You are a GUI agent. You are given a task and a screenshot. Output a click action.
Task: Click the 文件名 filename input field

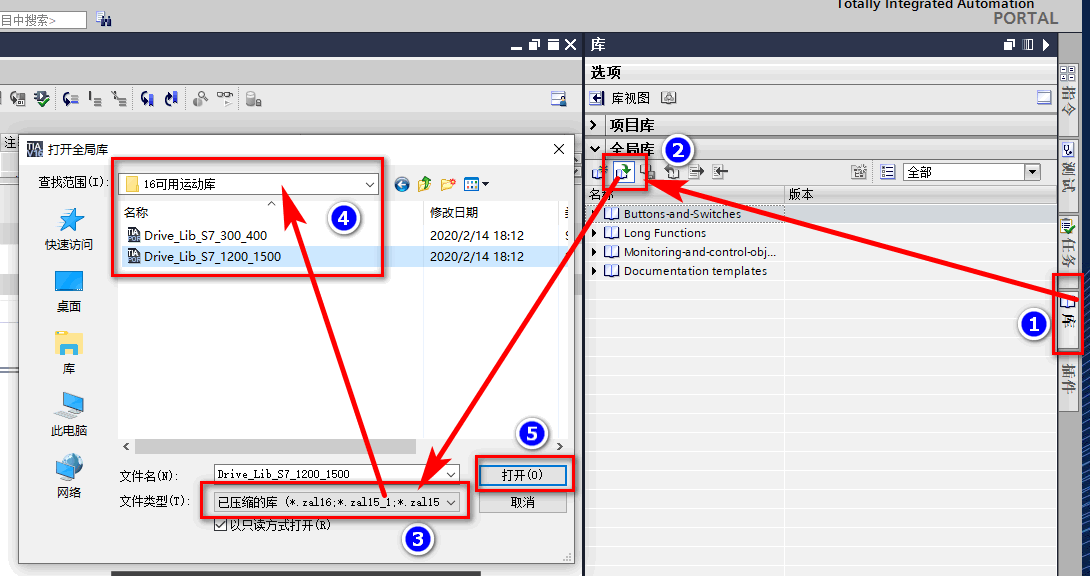pyautogui.click(x=329, y=474)
